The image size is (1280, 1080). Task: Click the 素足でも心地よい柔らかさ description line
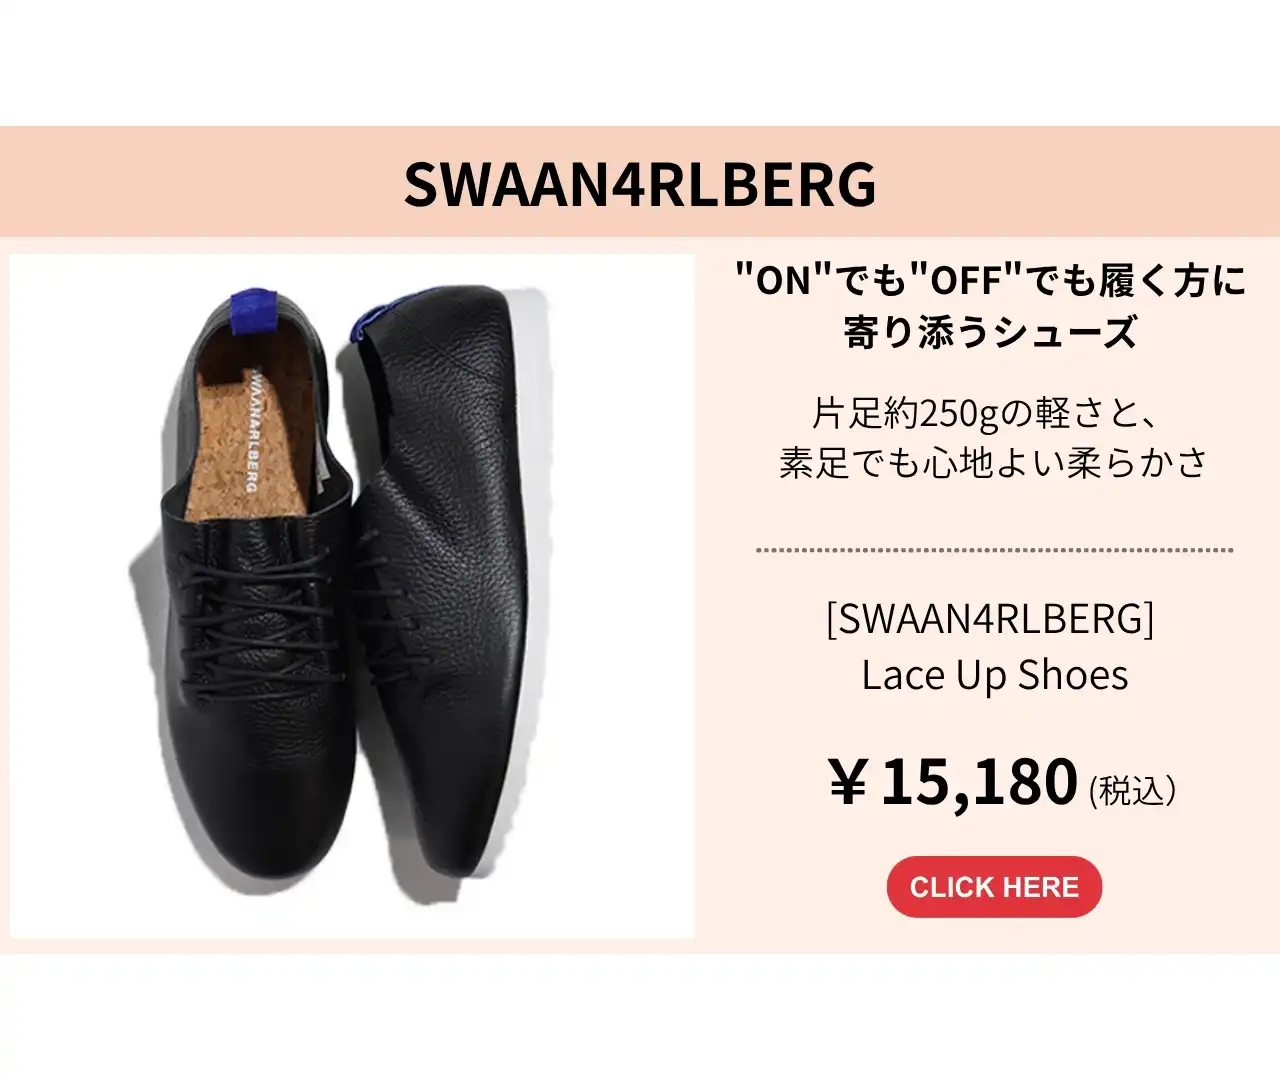pos(993,463)
